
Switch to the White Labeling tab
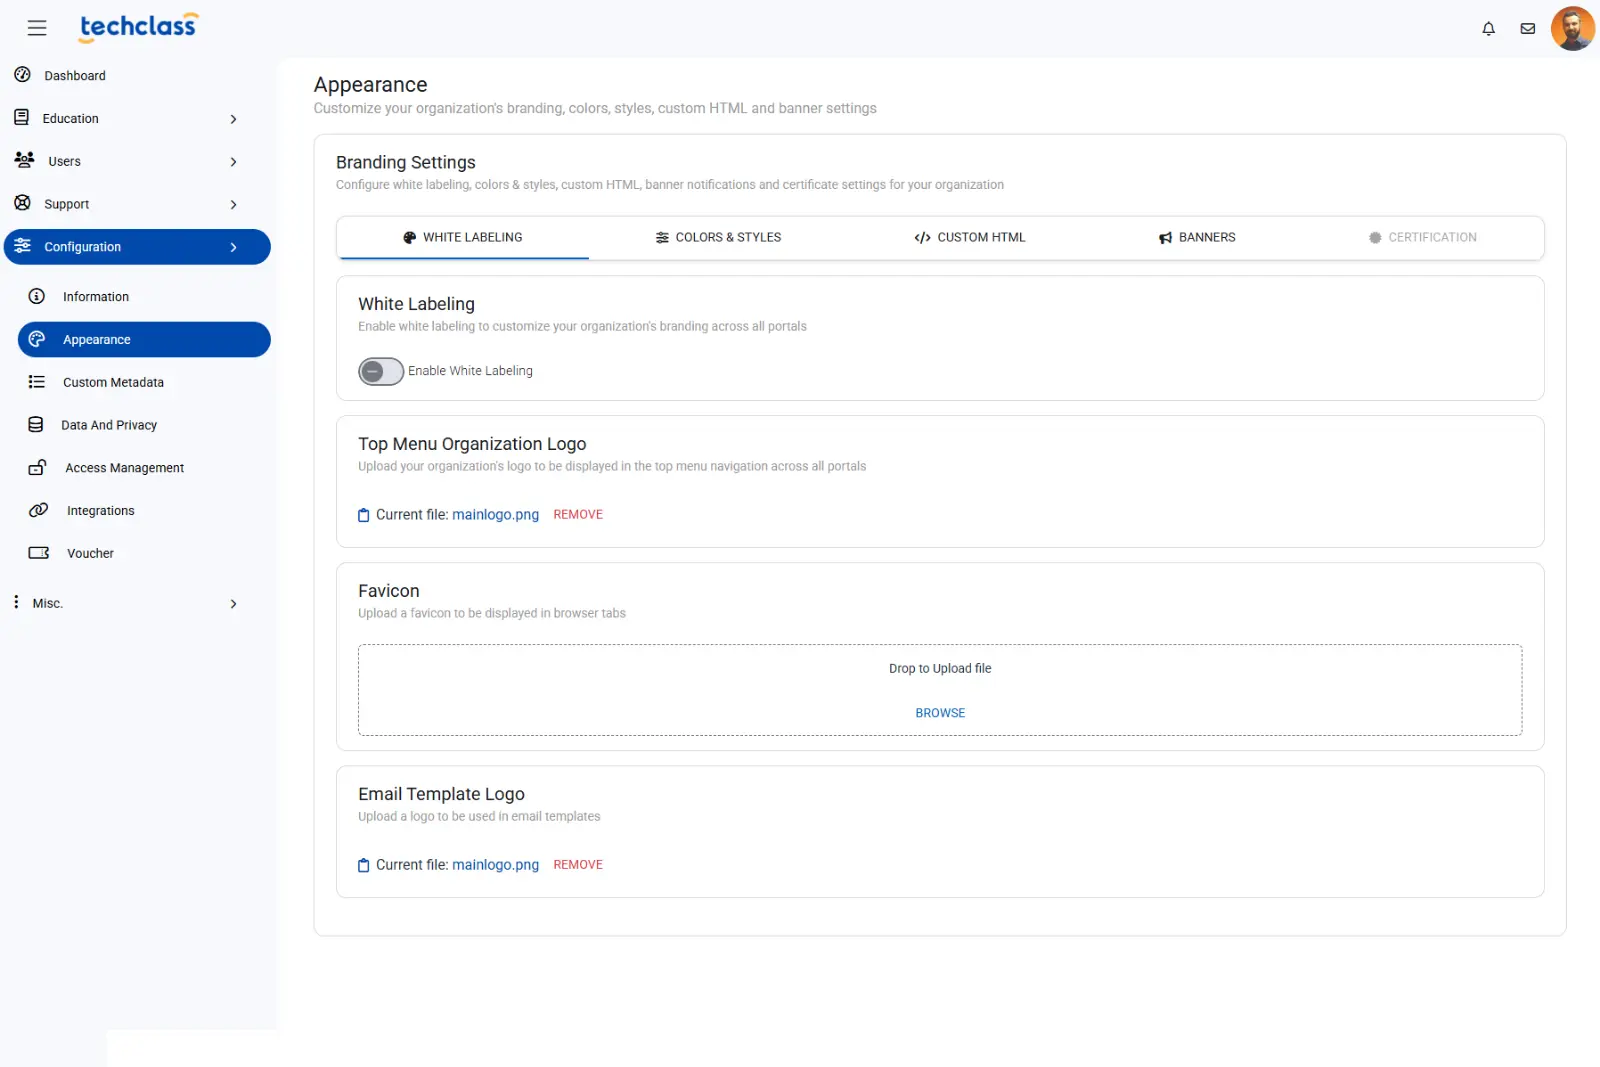pyautogui.click(x=463, y=238)
